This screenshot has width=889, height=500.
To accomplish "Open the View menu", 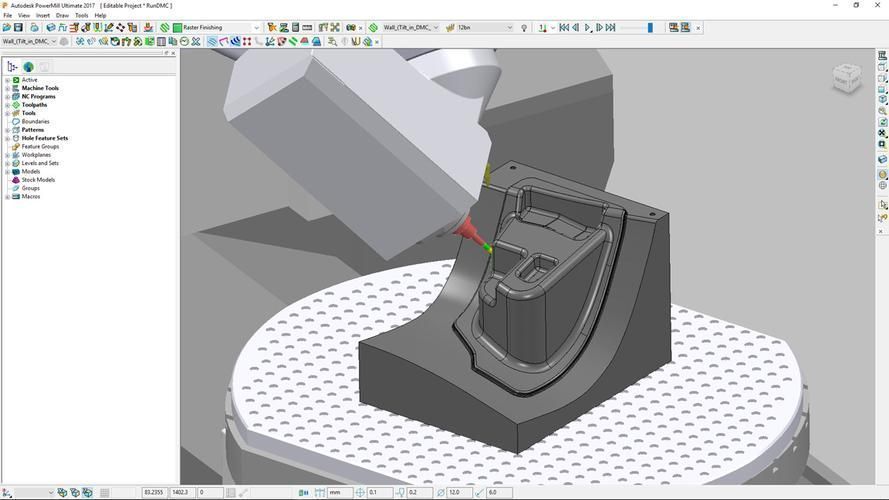I will click(24, 15).
